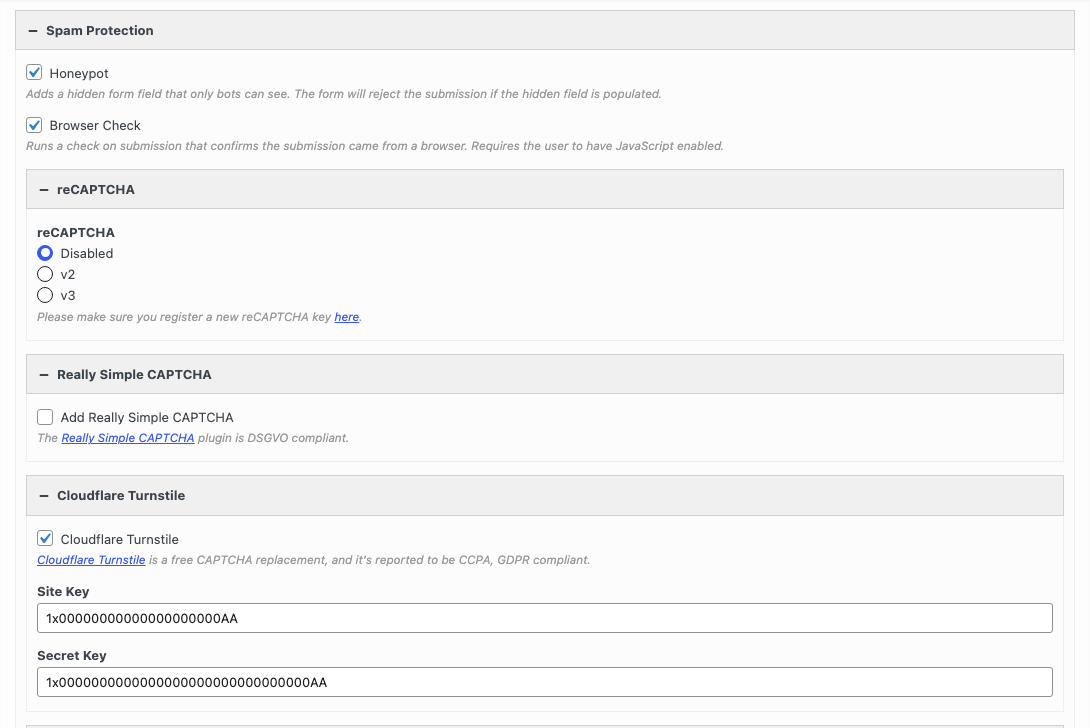Viewport: 1090px width, 728px height.
Task: Click the 'free CAPTCHA replacement' description text
Action: 369,560
